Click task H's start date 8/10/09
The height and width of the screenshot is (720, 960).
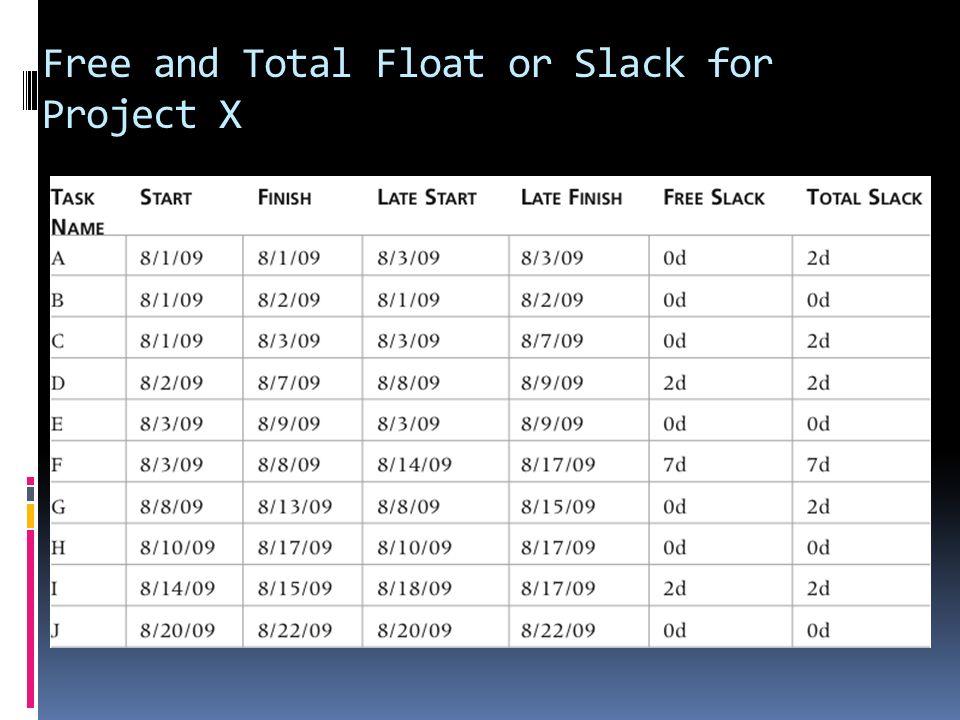pyautogui.click(x=177, y=547)
